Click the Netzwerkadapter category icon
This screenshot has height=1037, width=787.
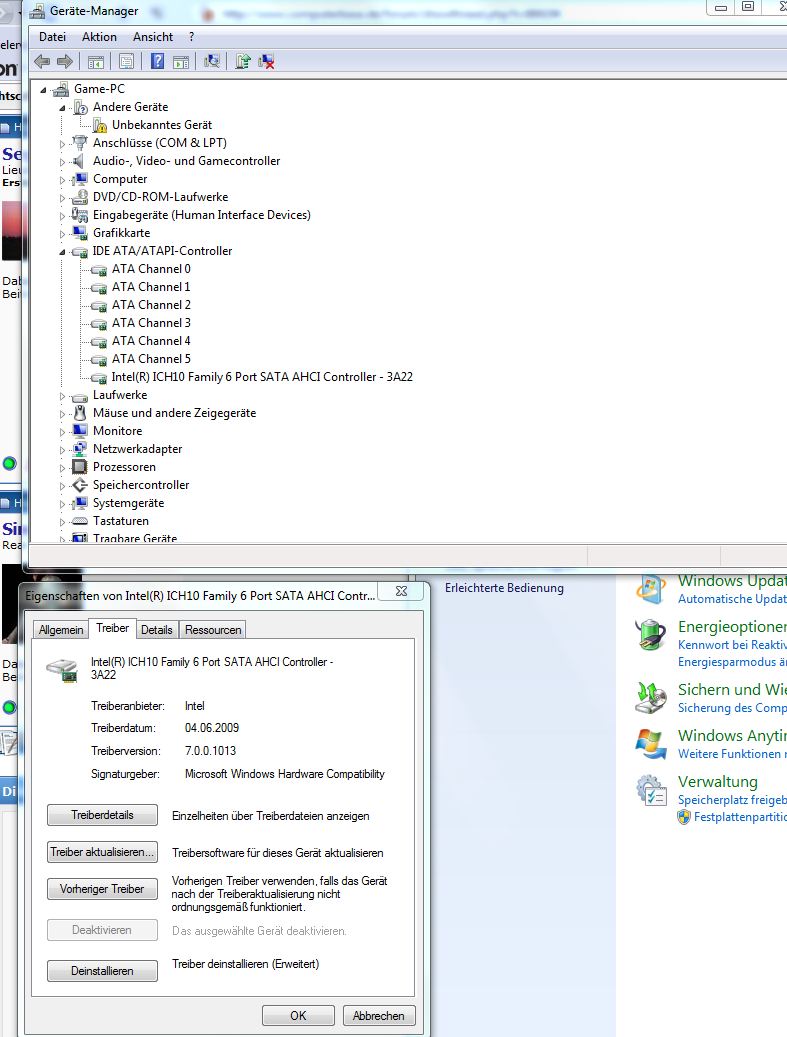(x=80, y=448)
